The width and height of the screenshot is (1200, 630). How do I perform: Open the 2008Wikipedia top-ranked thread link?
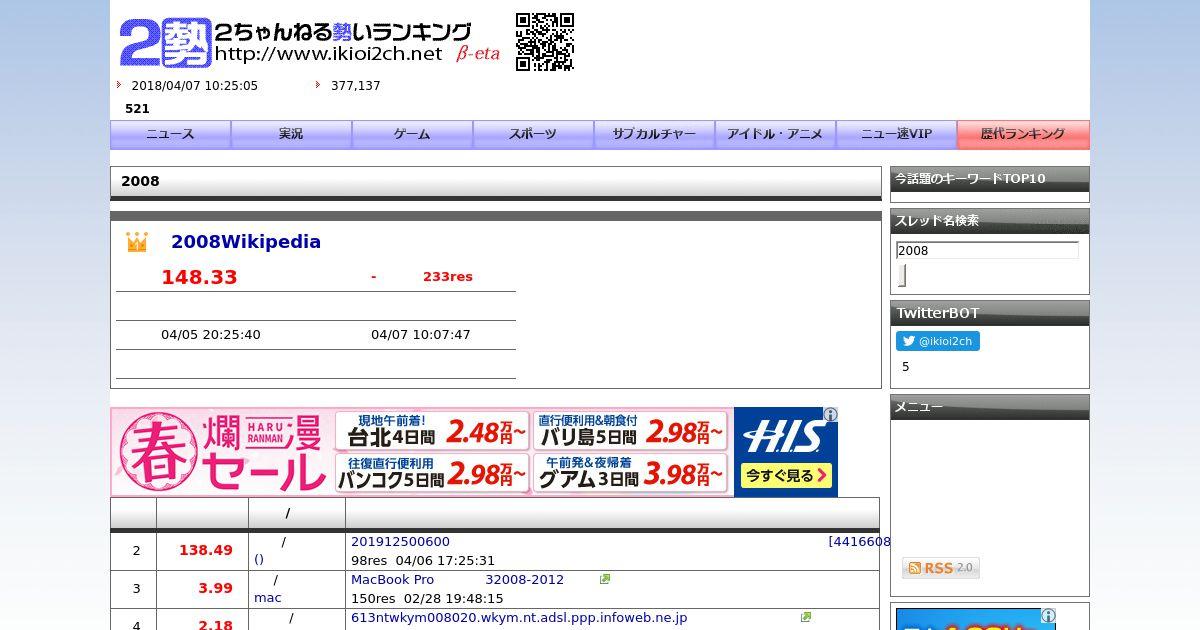[x=246, y=242]
